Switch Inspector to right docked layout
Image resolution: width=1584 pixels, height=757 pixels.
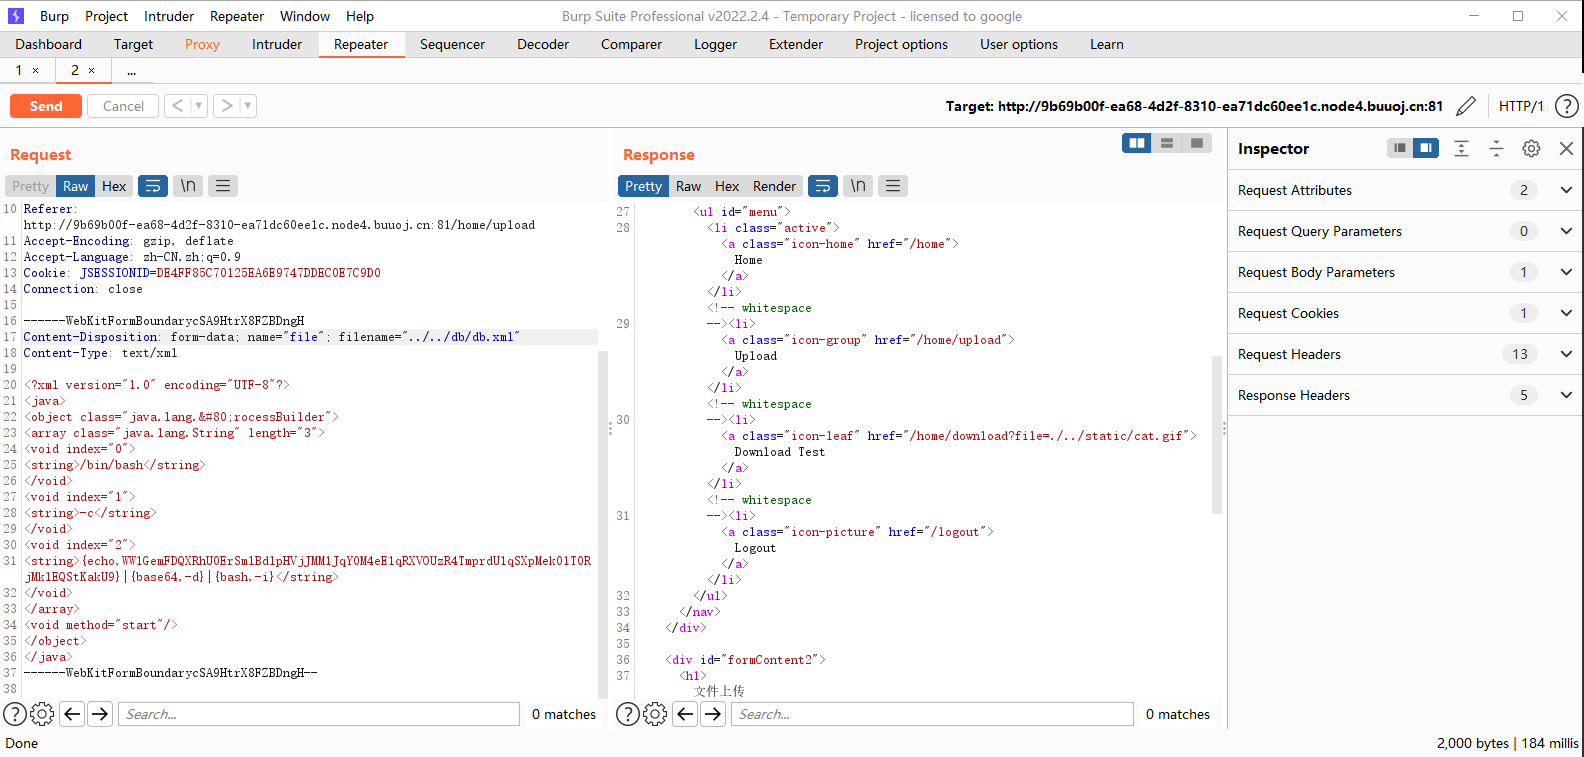click(1426, 148)
